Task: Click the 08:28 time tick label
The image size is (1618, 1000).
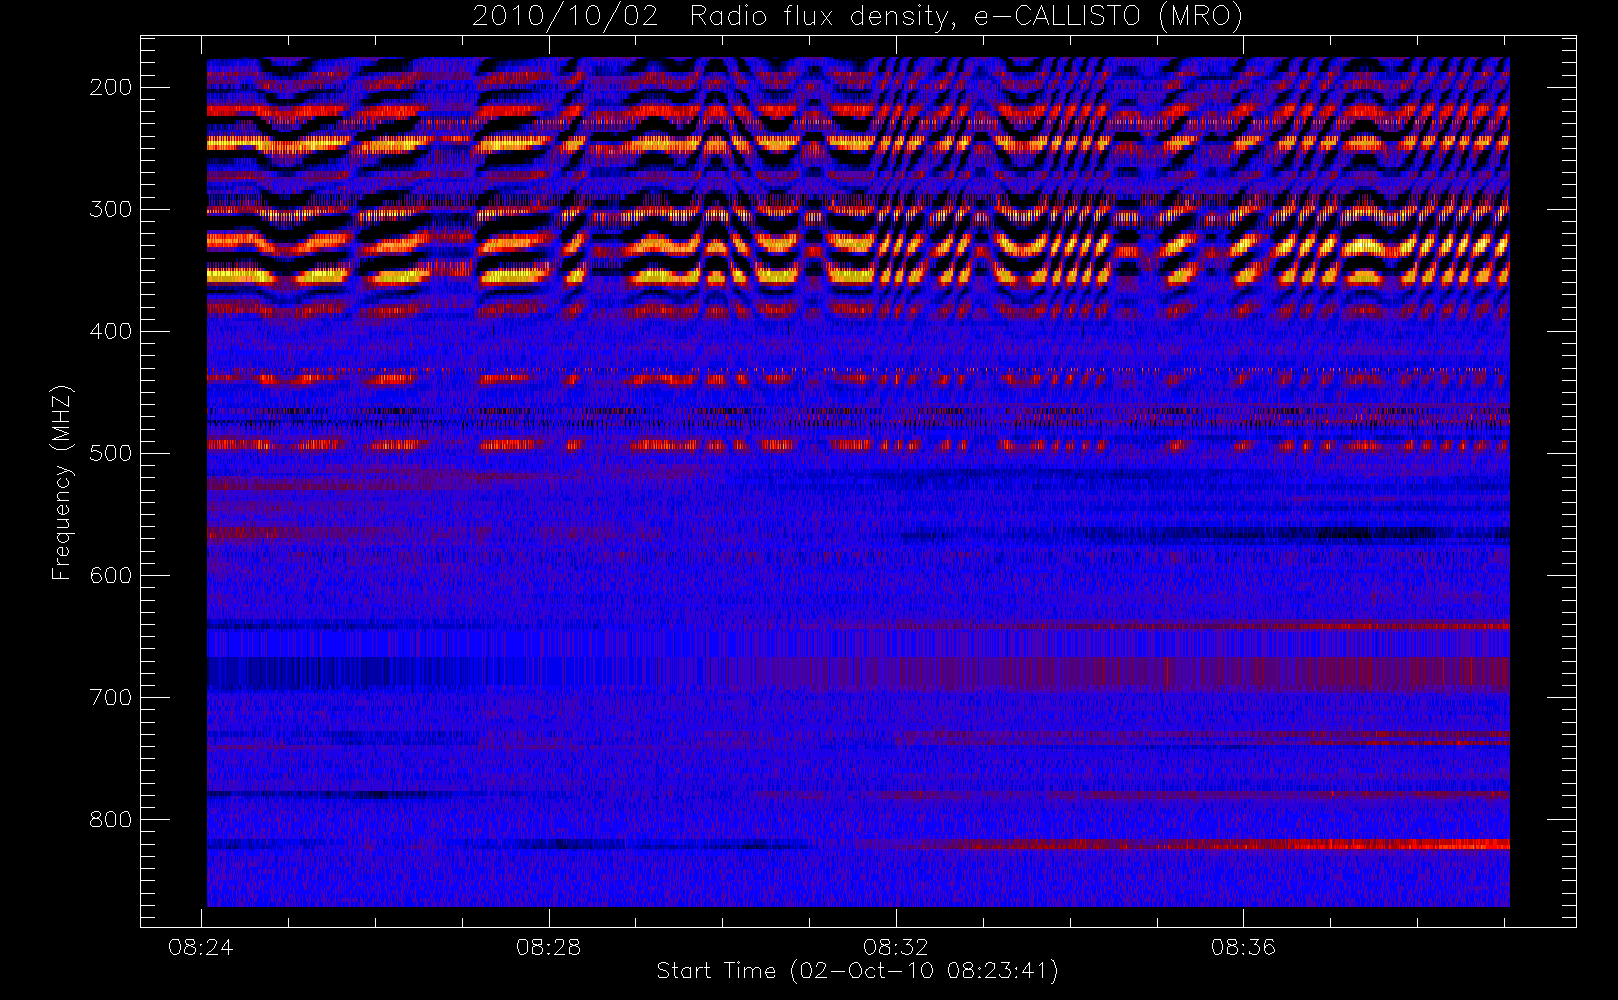Action: (x=548, y=946)
